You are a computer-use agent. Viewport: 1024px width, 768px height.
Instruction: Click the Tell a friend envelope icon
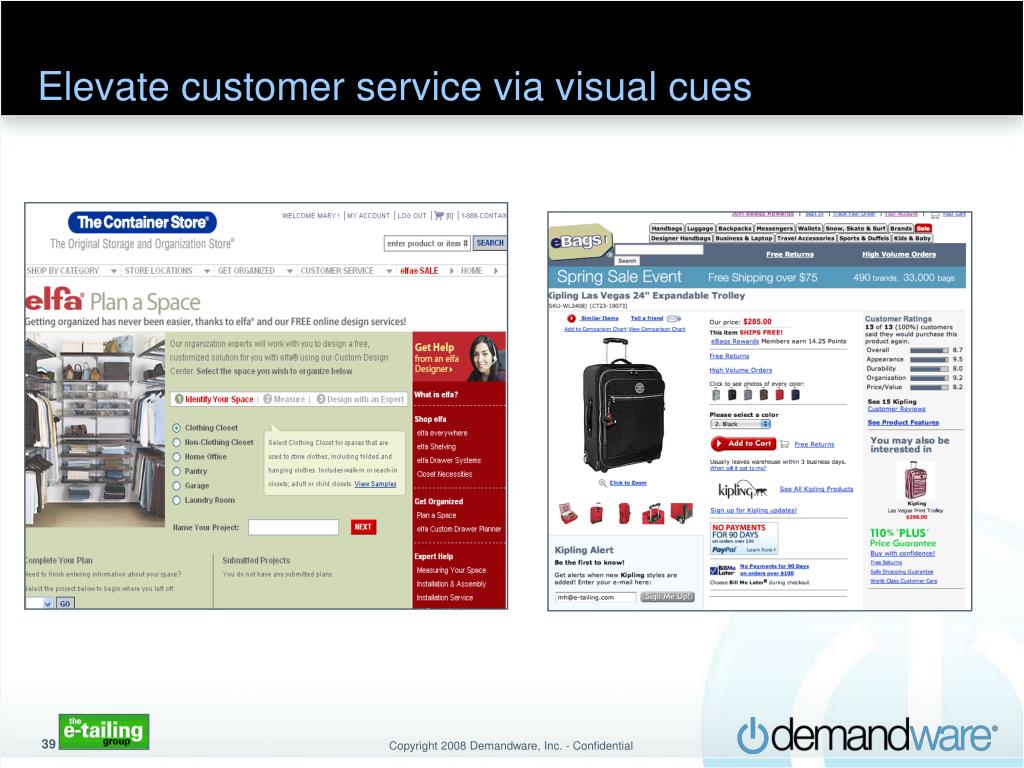[674, 319]
